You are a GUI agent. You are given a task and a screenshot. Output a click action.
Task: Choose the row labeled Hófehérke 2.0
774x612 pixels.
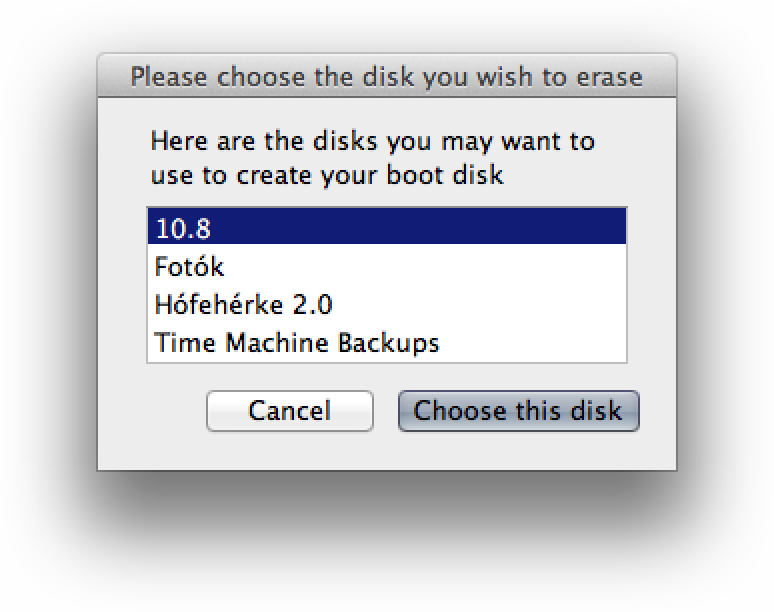click(387, 305)
